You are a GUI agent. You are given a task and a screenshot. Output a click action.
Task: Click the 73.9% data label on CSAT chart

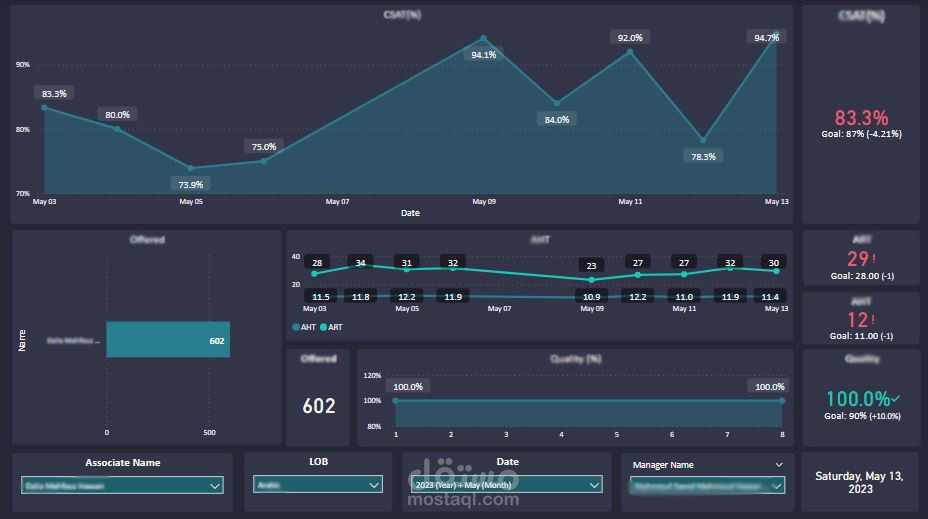tap(191, 185)
